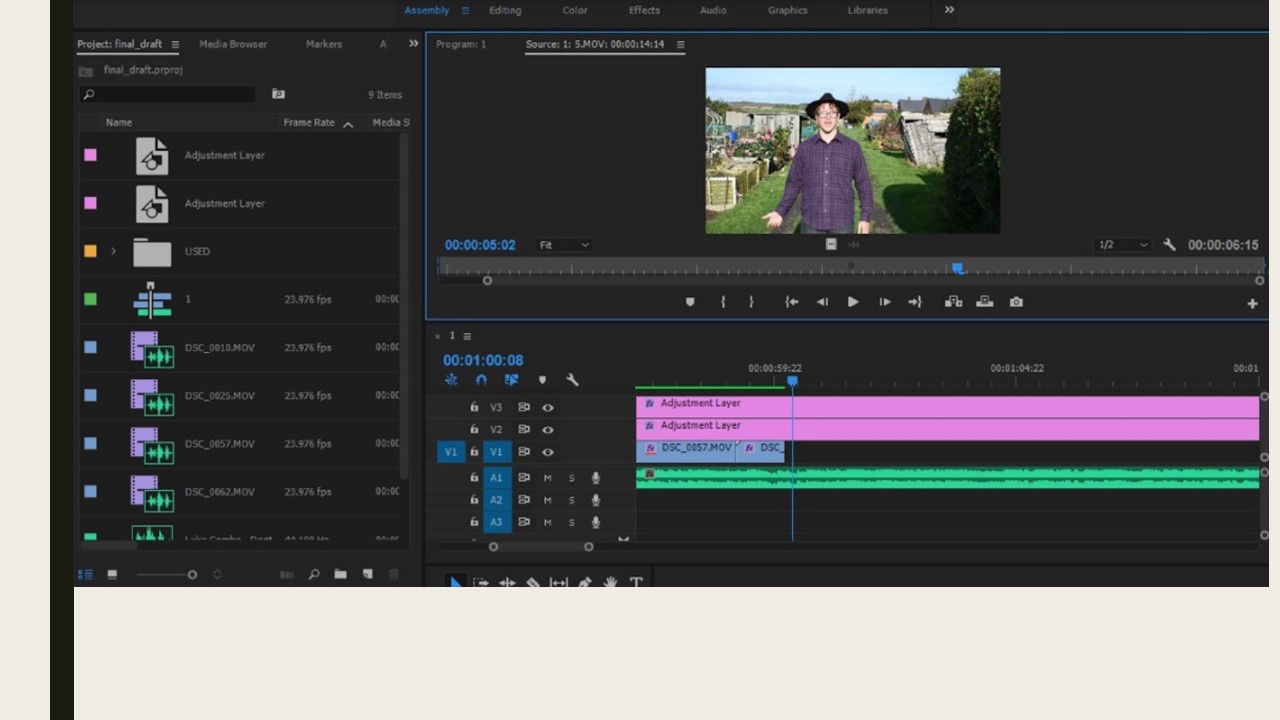
Task: Step forward one frame
Action: [x=885, y=302]
